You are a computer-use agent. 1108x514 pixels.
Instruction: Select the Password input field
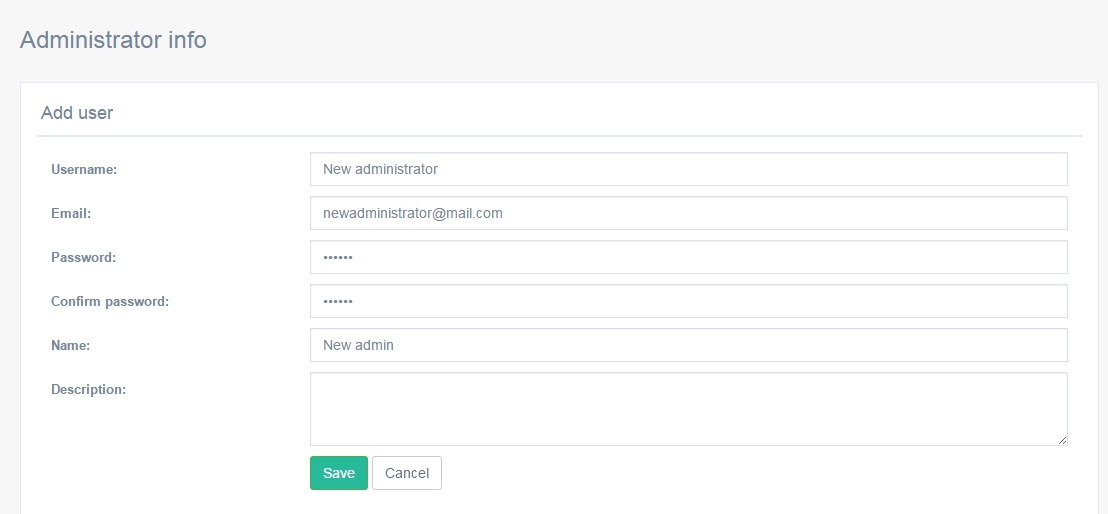point(688,257)
